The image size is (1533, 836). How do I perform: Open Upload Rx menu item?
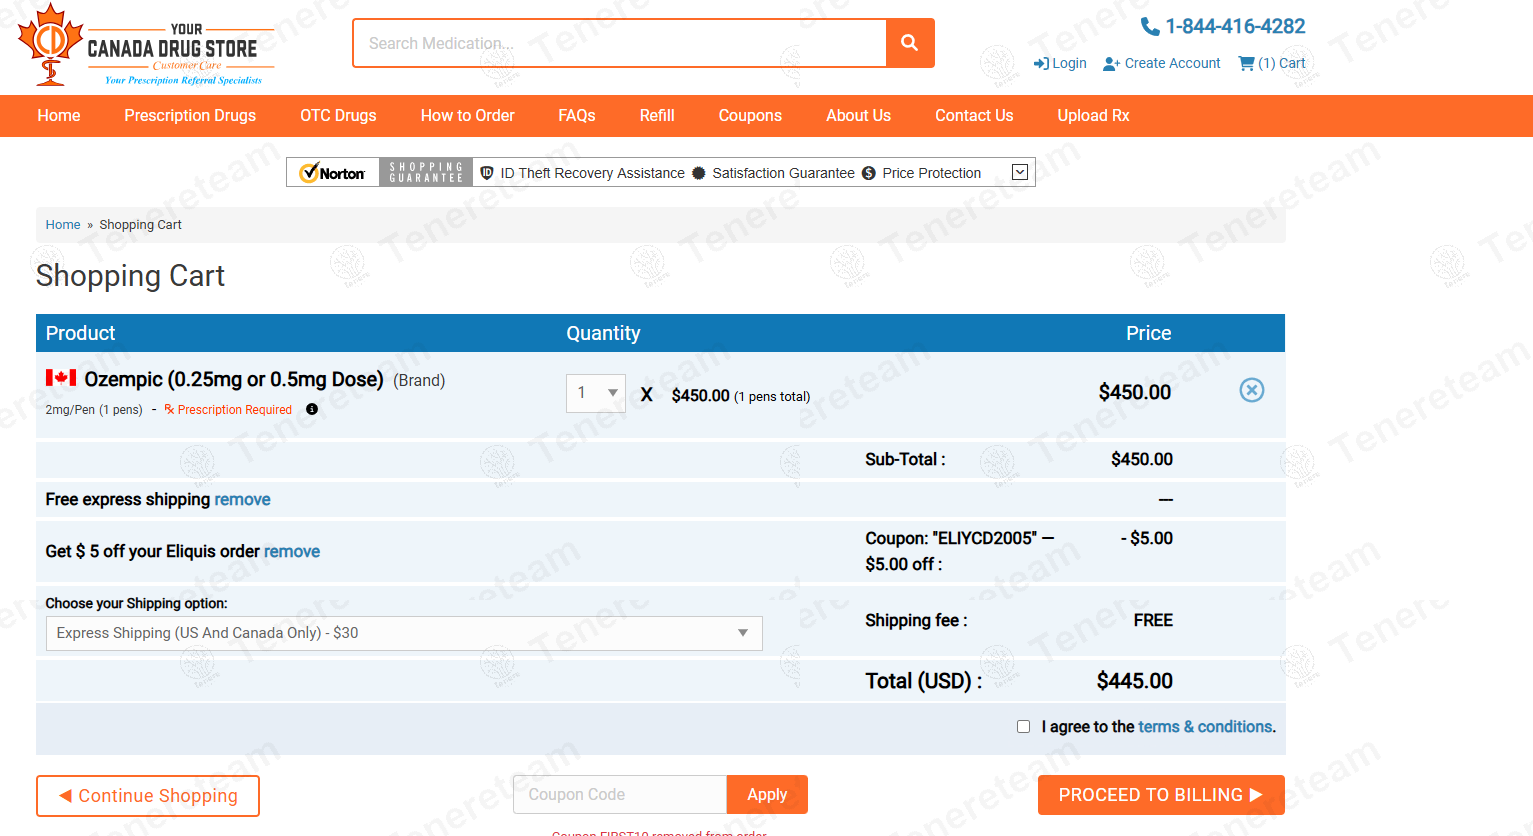pos(1093,116)
